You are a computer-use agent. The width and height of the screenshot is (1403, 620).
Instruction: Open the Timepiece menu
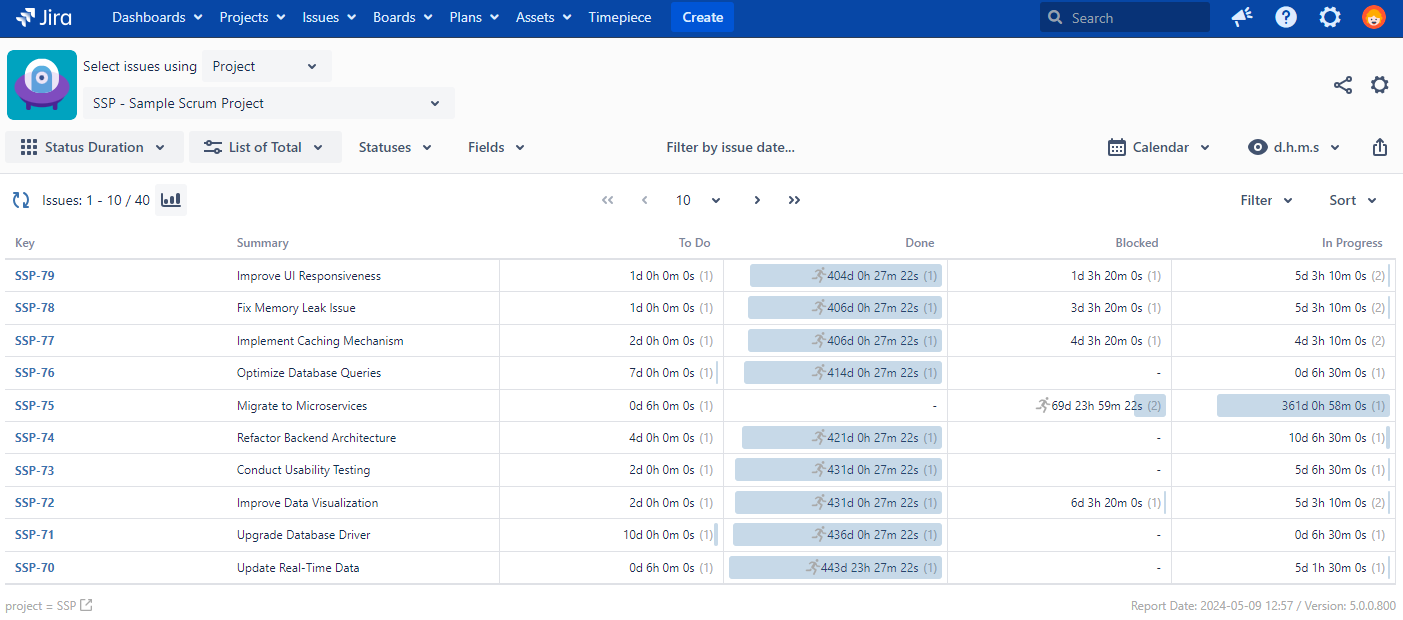(619, 17)
